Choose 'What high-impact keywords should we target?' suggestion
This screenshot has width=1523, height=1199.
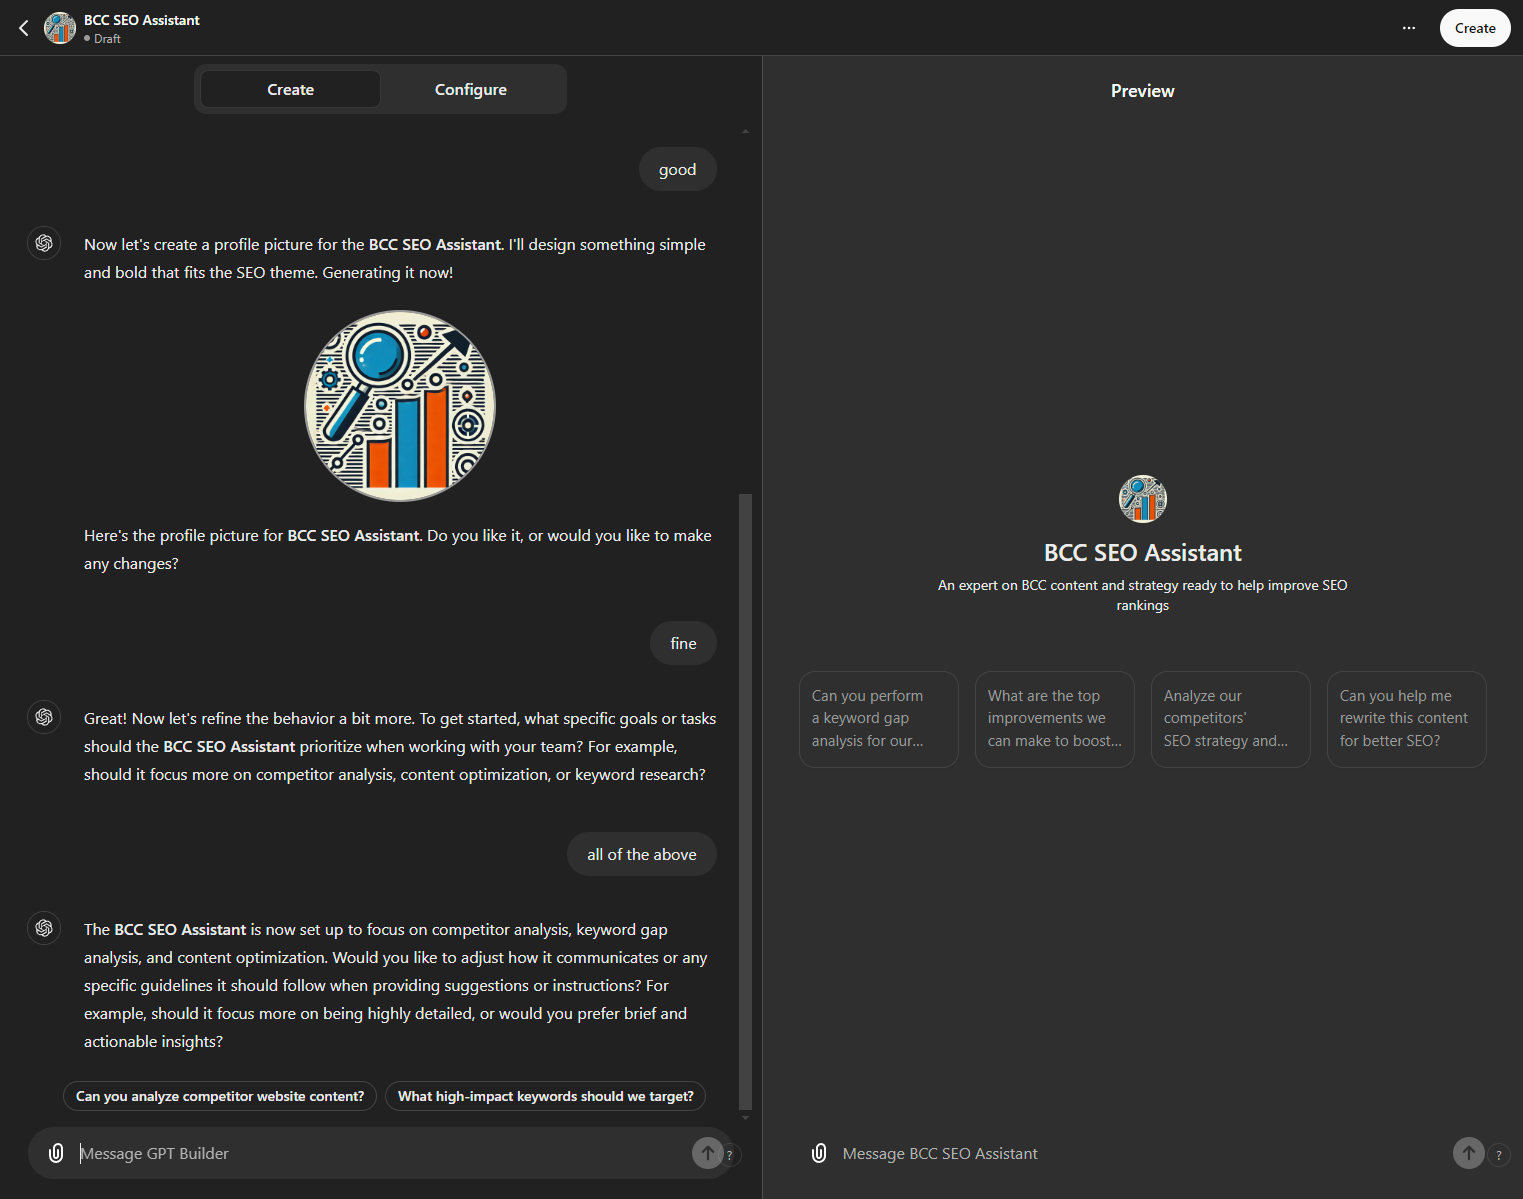(546, 1096)
